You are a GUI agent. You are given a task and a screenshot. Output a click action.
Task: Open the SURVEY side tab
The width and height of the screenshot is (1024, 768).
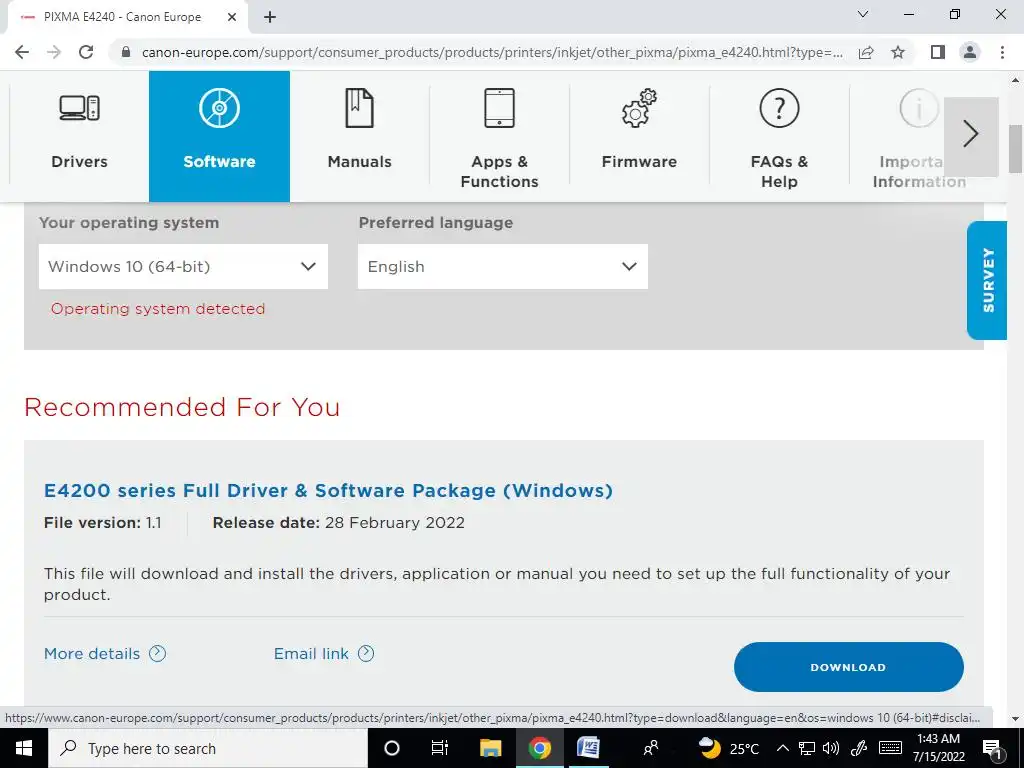pos(987,280)
